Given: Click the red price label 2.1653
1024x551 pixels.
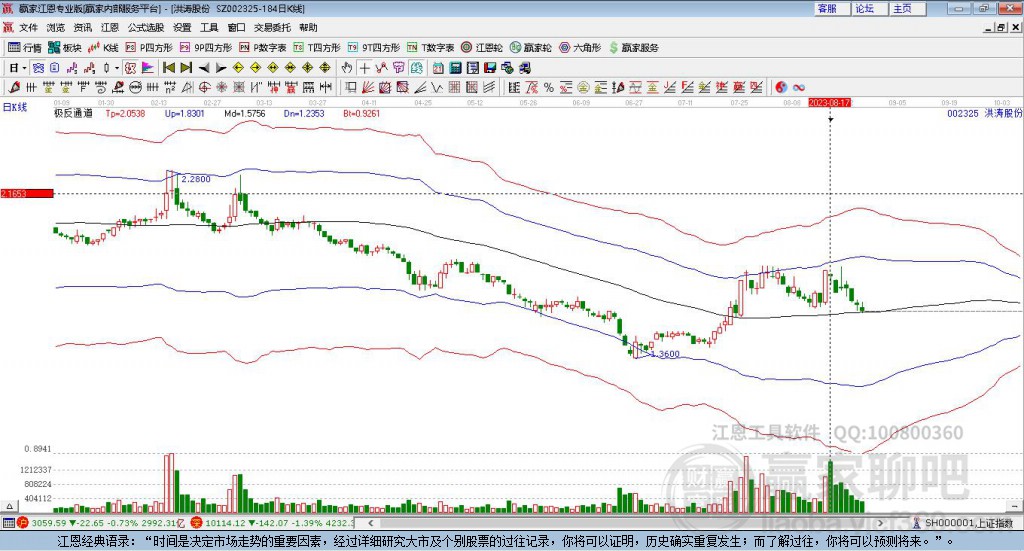Looking at the screenshot, I should [27, 193].
